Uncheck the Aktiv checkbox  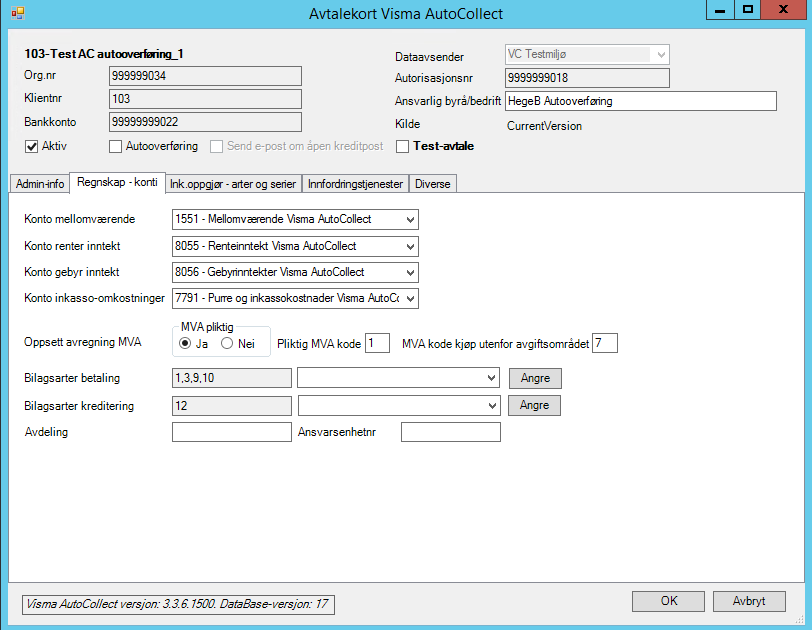31,146
